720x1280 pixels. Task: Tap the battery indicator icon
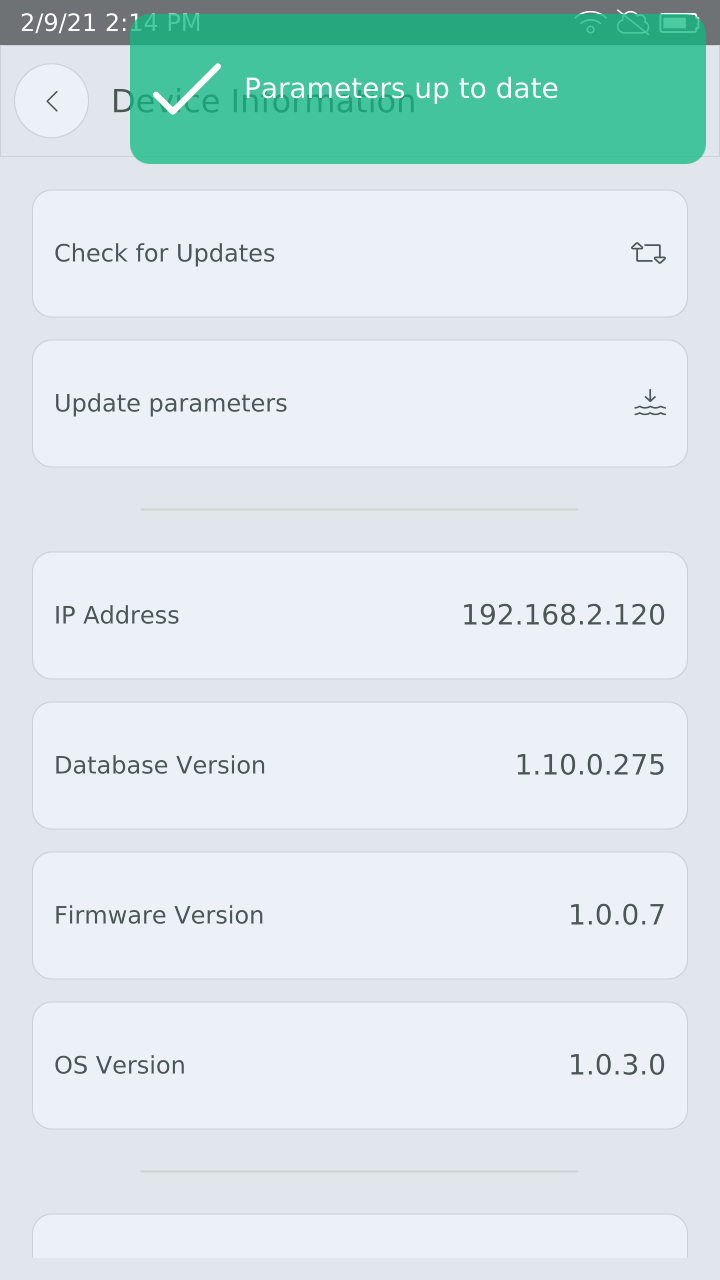pyautogui.click(x=679, y=22)
